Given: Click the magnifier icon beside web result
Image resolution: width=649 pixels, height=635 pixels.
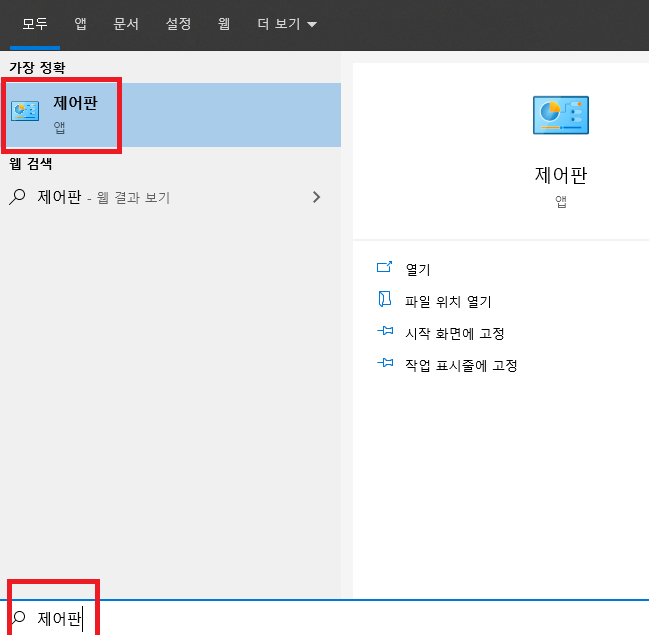Looking at the screenshot, I should [17, 197].
